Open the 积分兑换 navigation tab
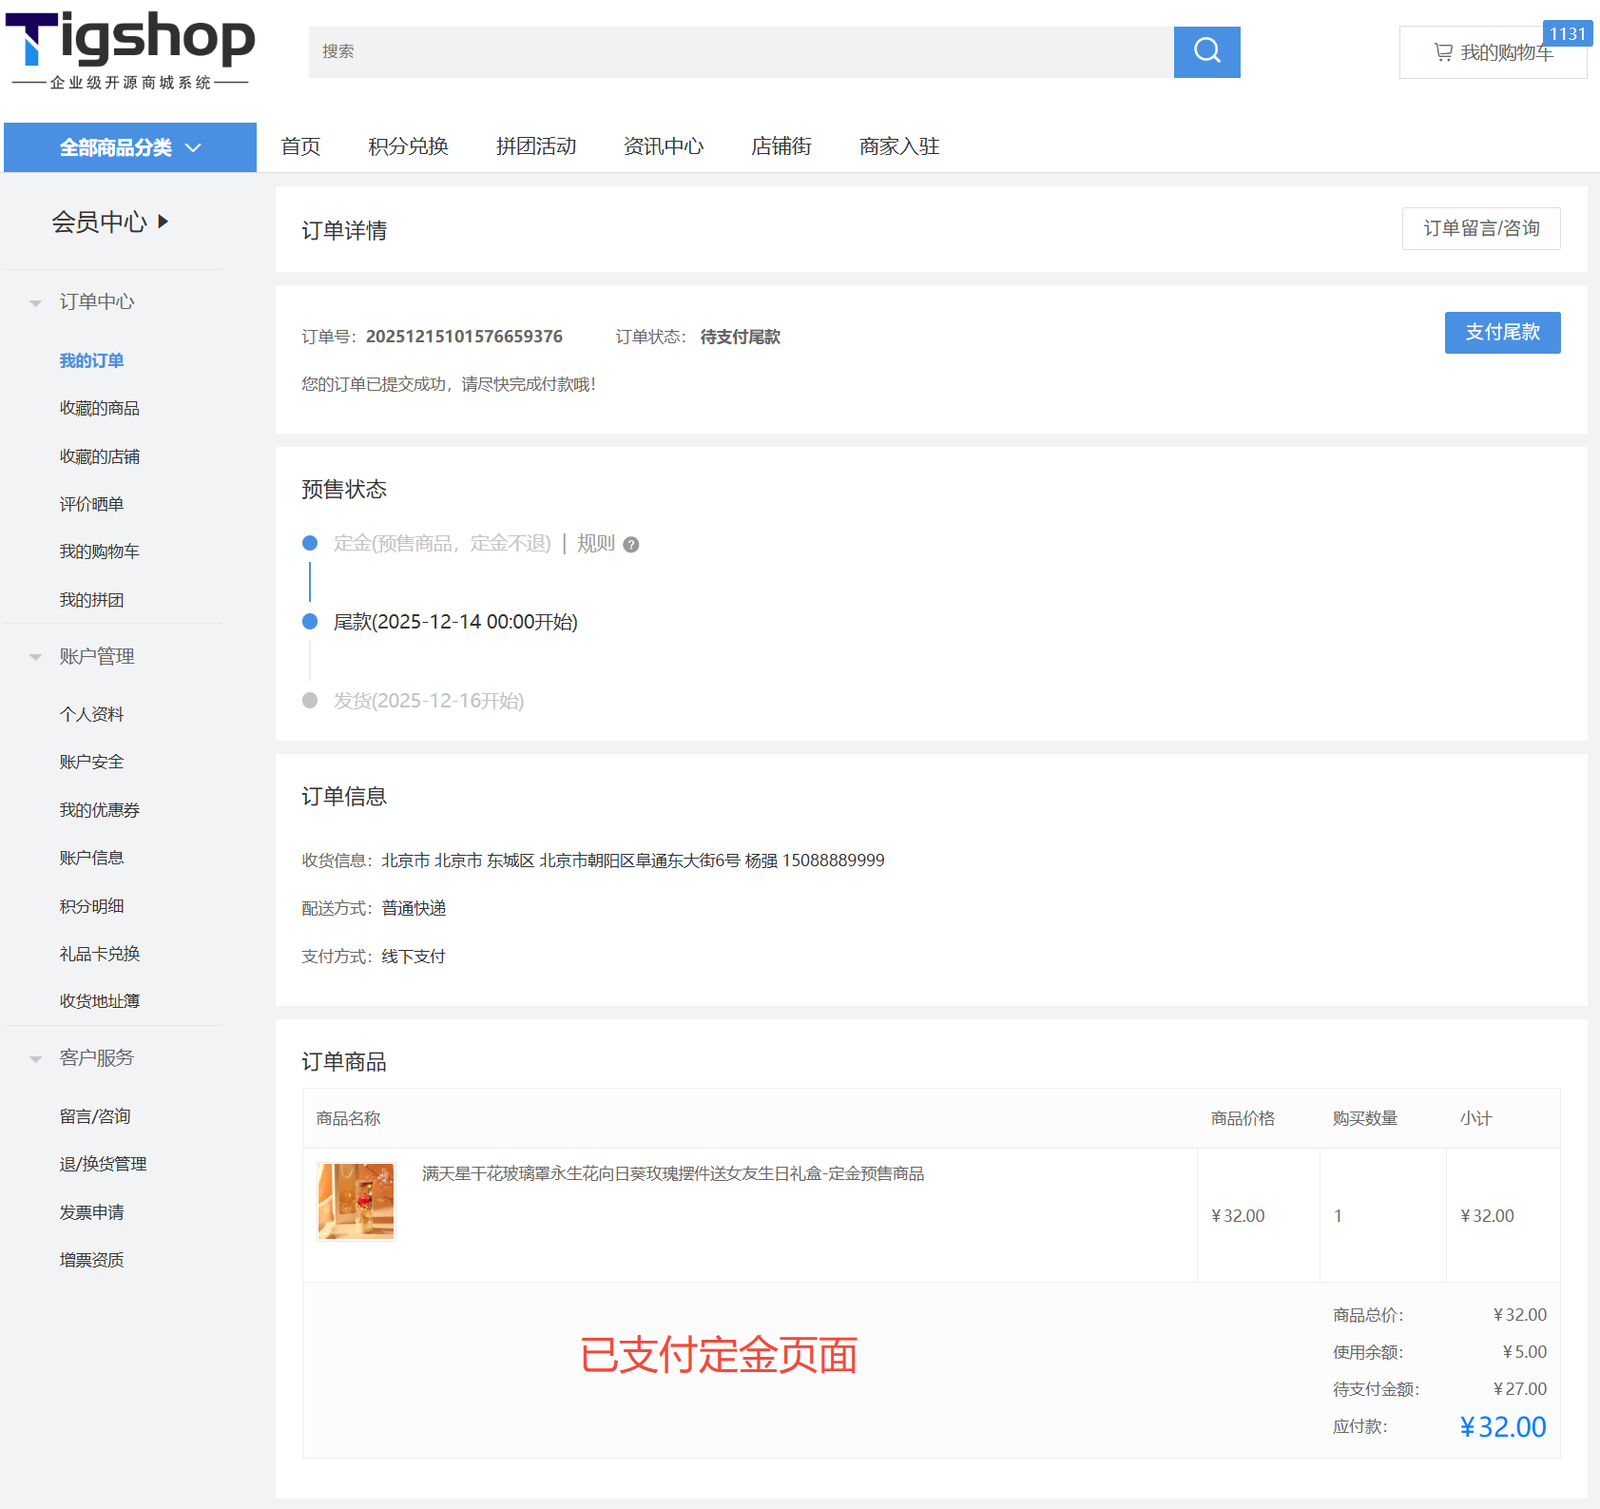Viewport: 1600px width, 1509px height. point(408,147)
